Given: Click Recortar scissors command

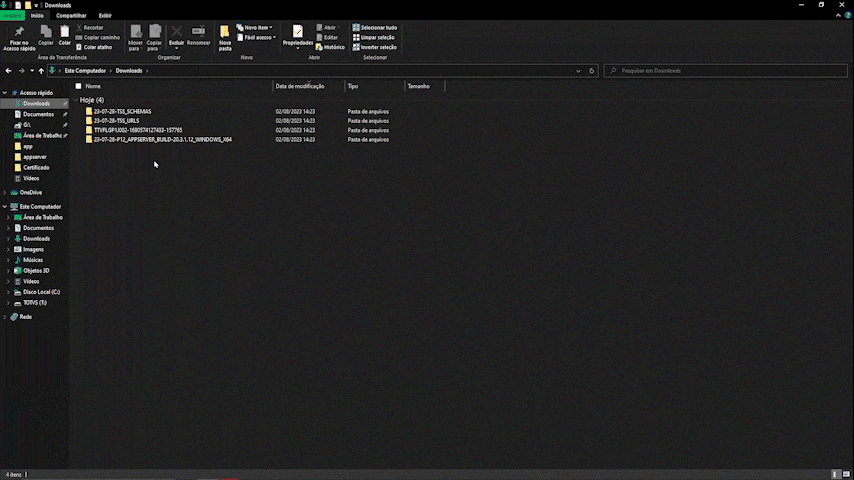Looking at the screenshot, I should click(x=90, y=27).
